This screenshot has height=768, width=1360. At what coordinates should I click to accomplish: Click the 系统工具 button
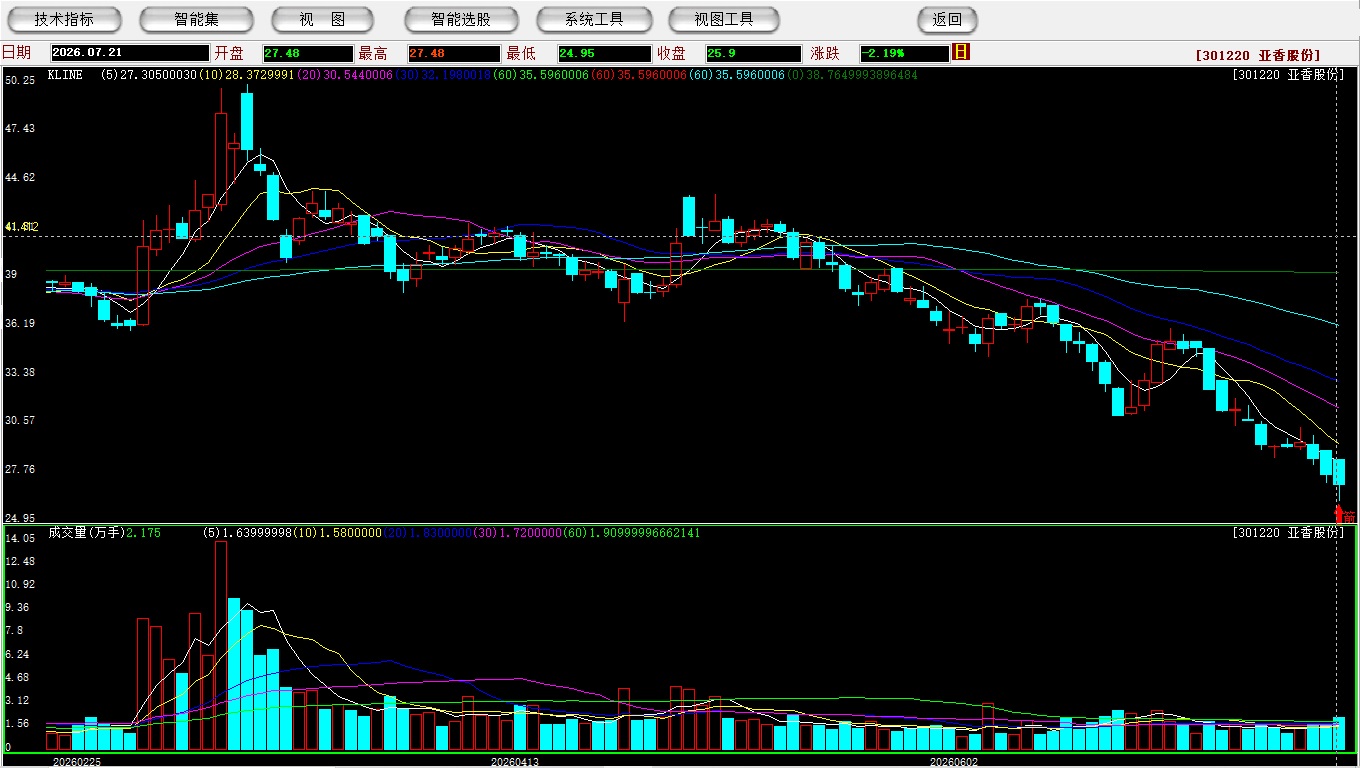tap(594, 20)
